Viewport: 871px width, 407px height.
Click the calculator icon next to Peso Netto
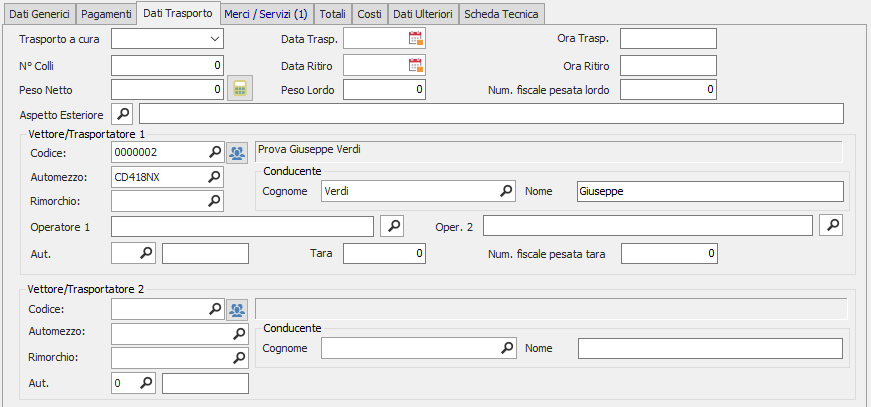tap(240, 90)
